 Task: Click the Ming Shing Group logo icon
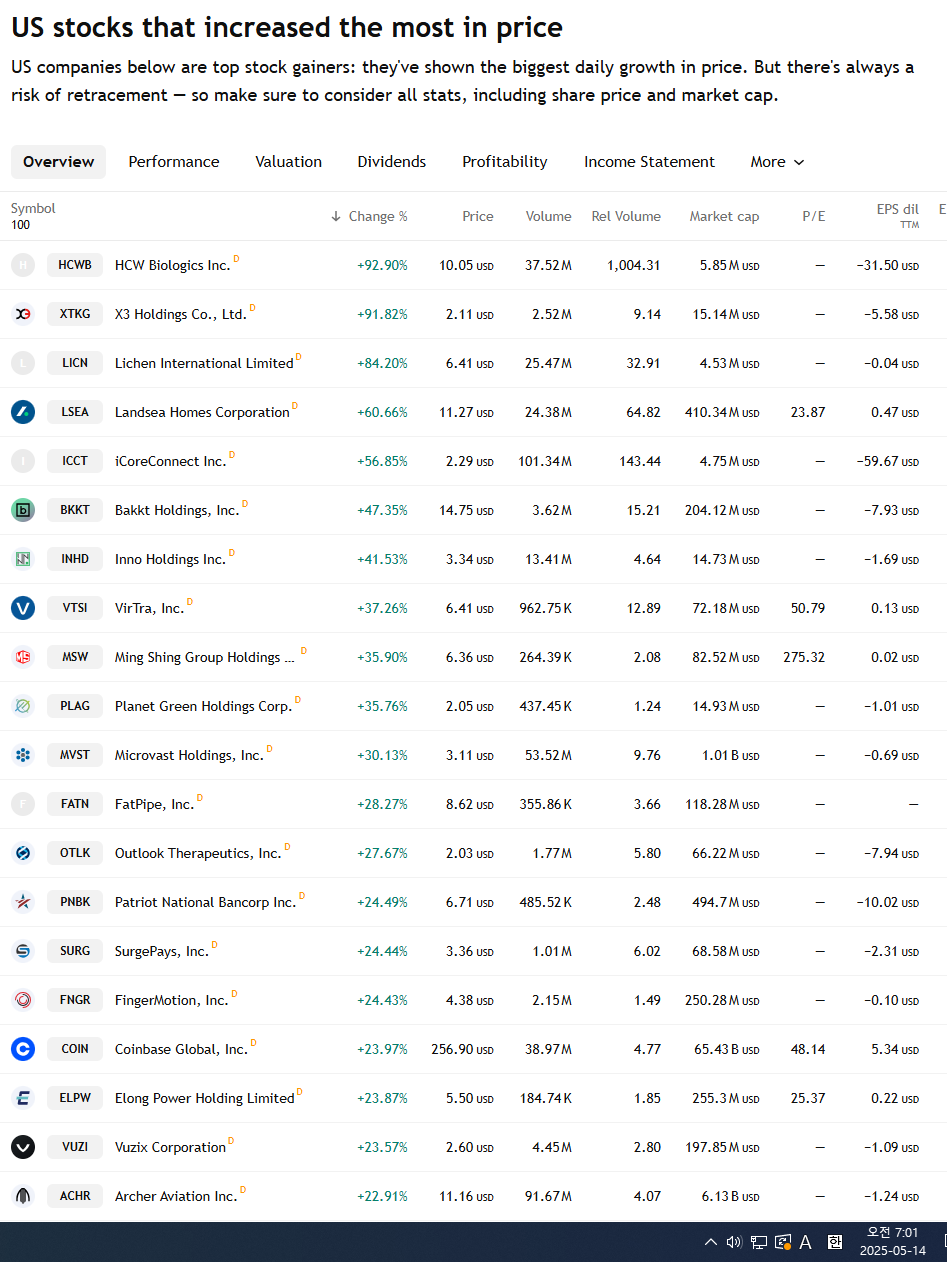[x=23, y=657]
